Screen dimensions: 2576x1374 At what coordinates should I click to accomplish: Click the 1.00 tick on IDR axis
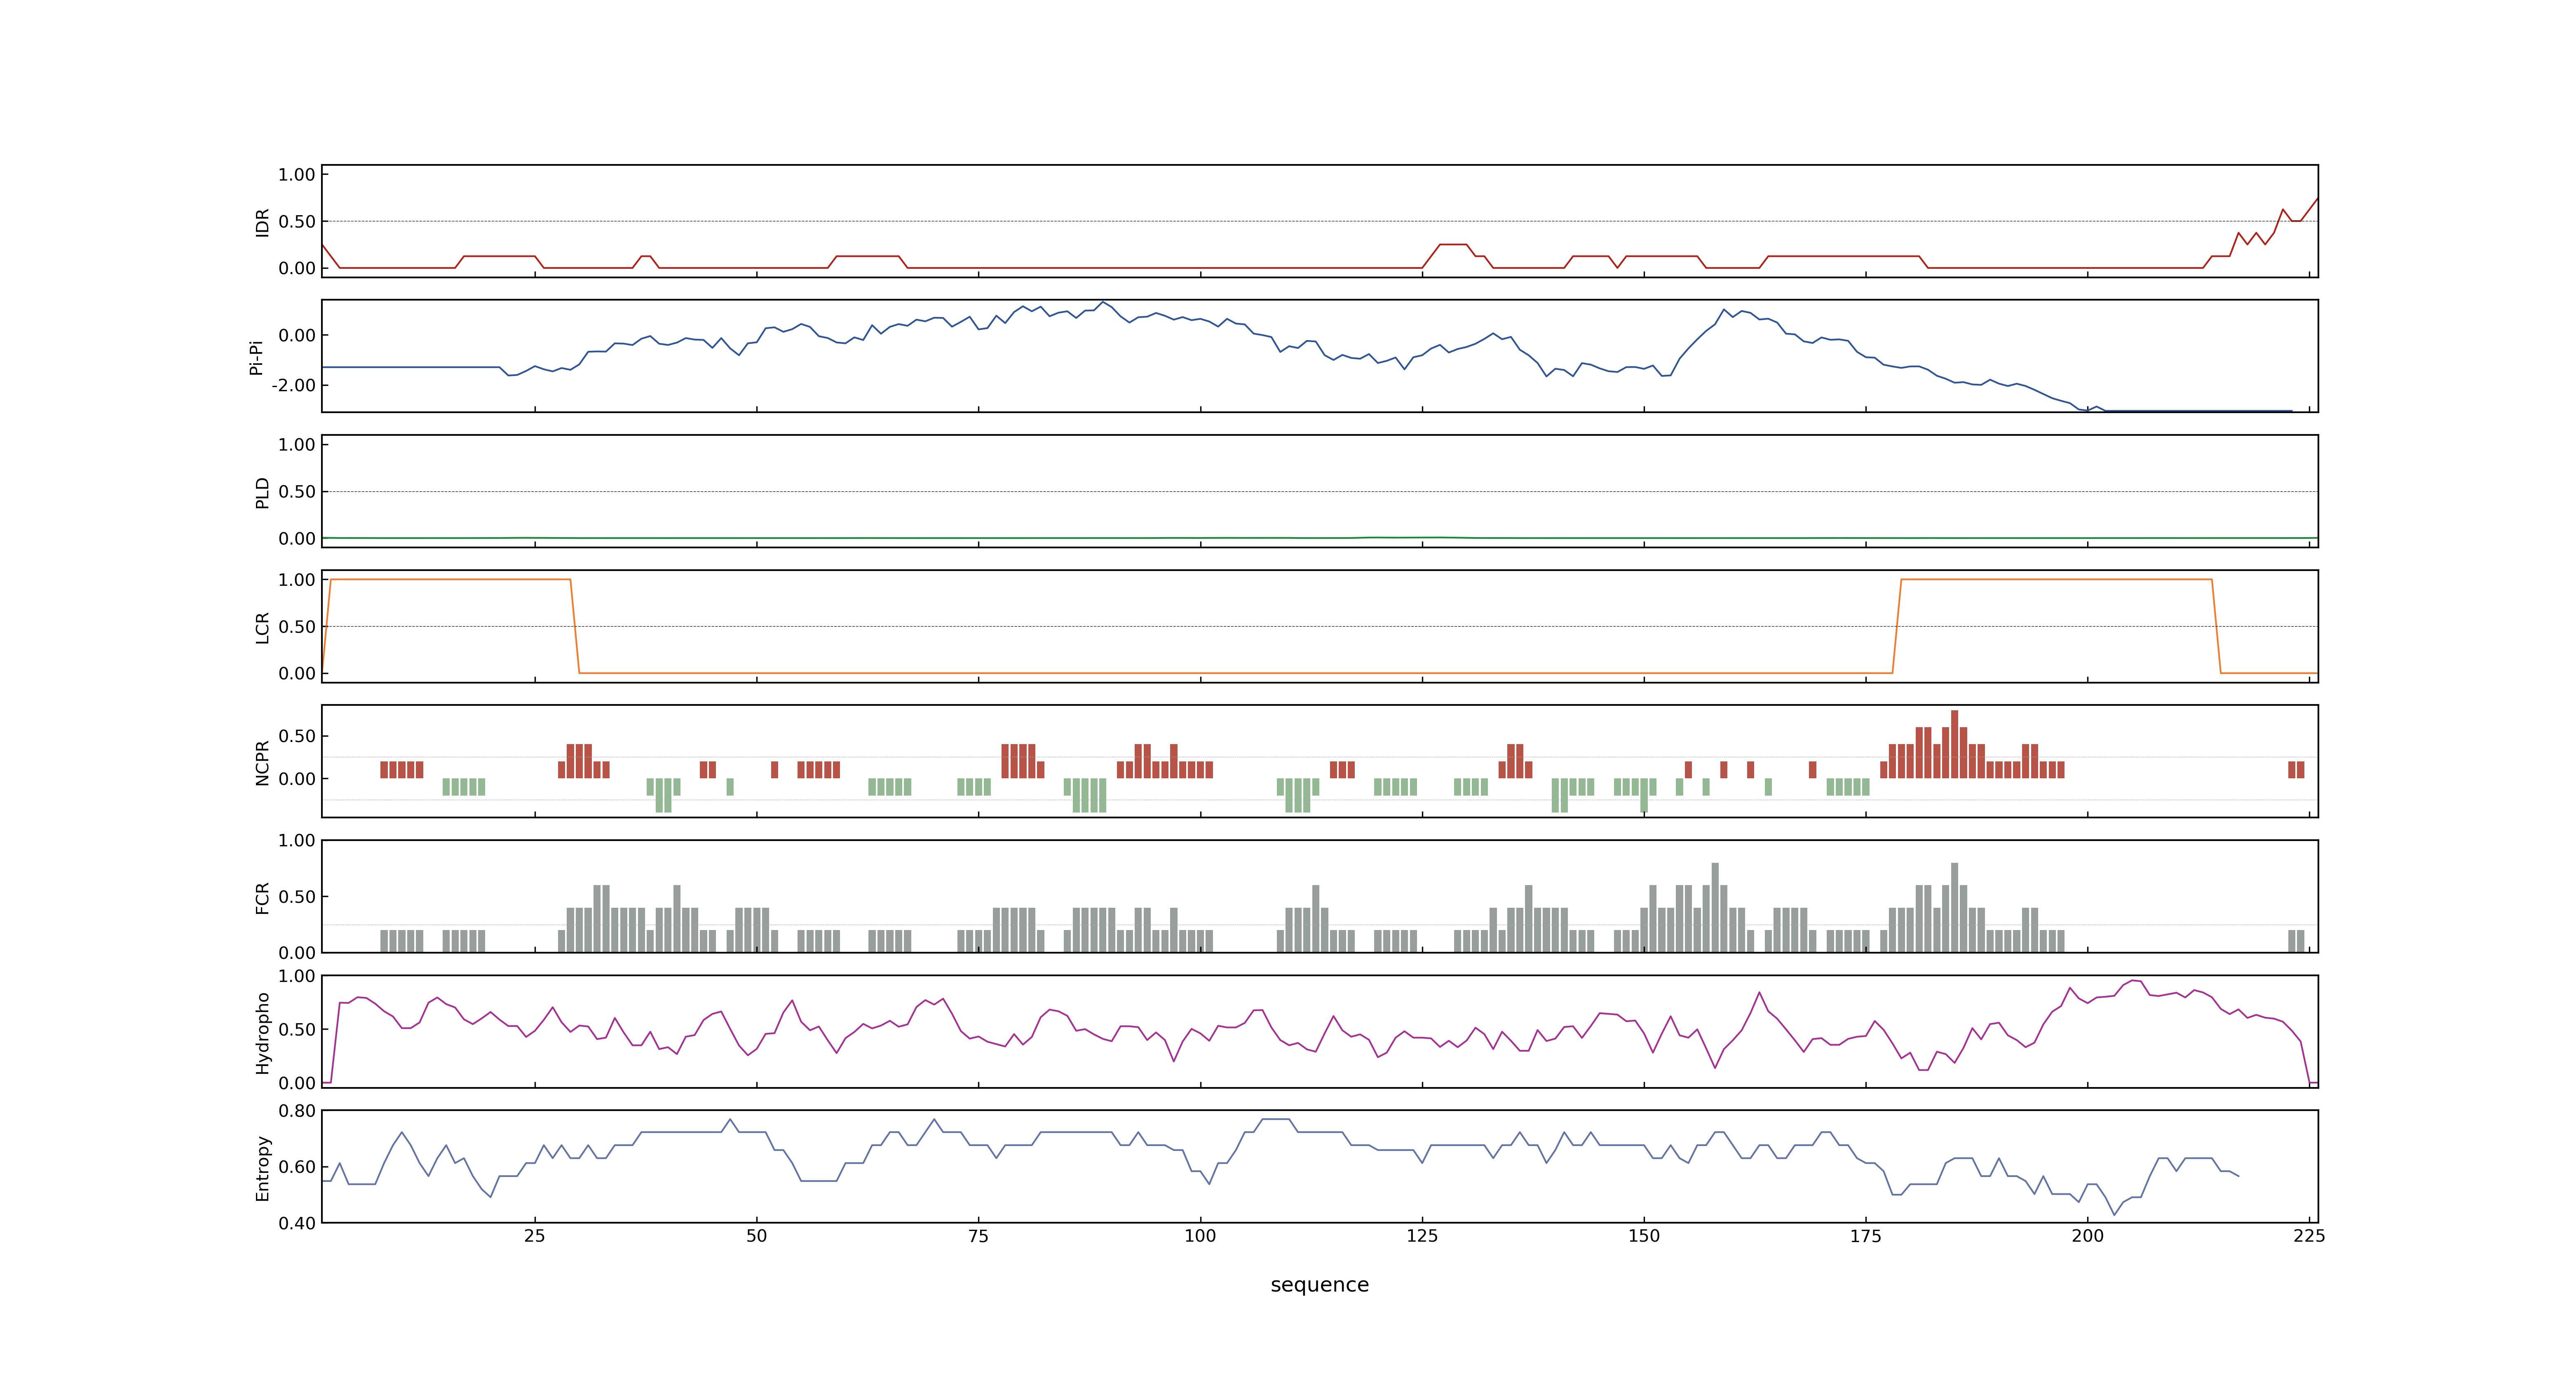(297, 175)
